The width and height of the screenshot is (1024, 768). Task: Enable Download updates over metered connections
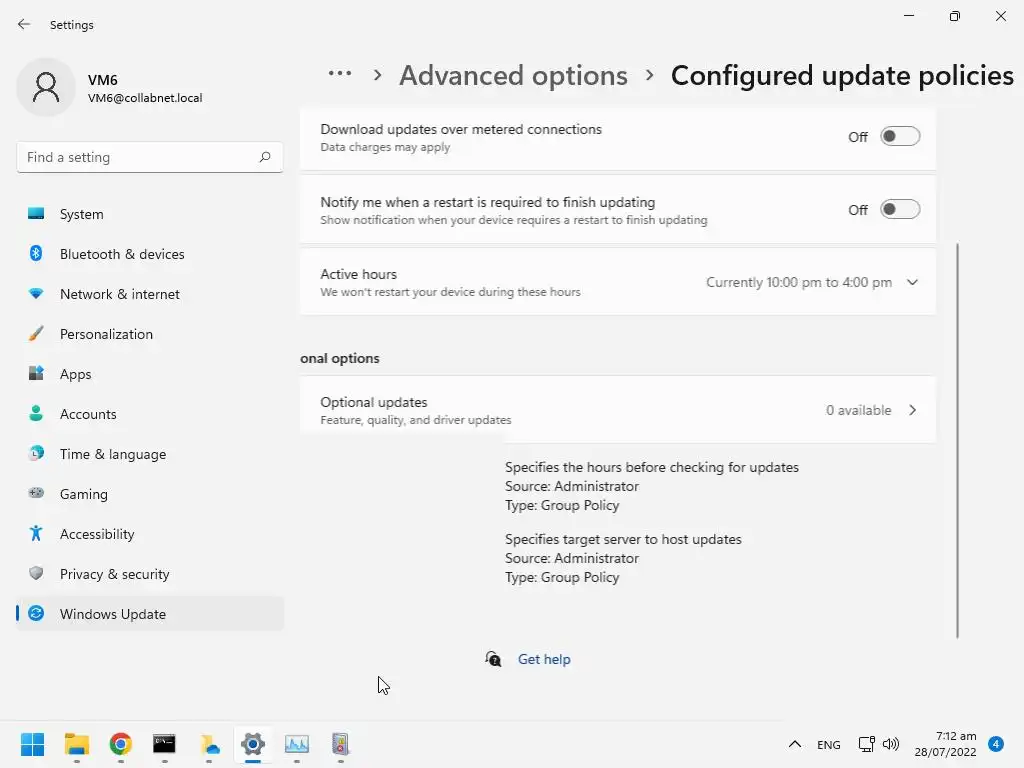point(899,137)
